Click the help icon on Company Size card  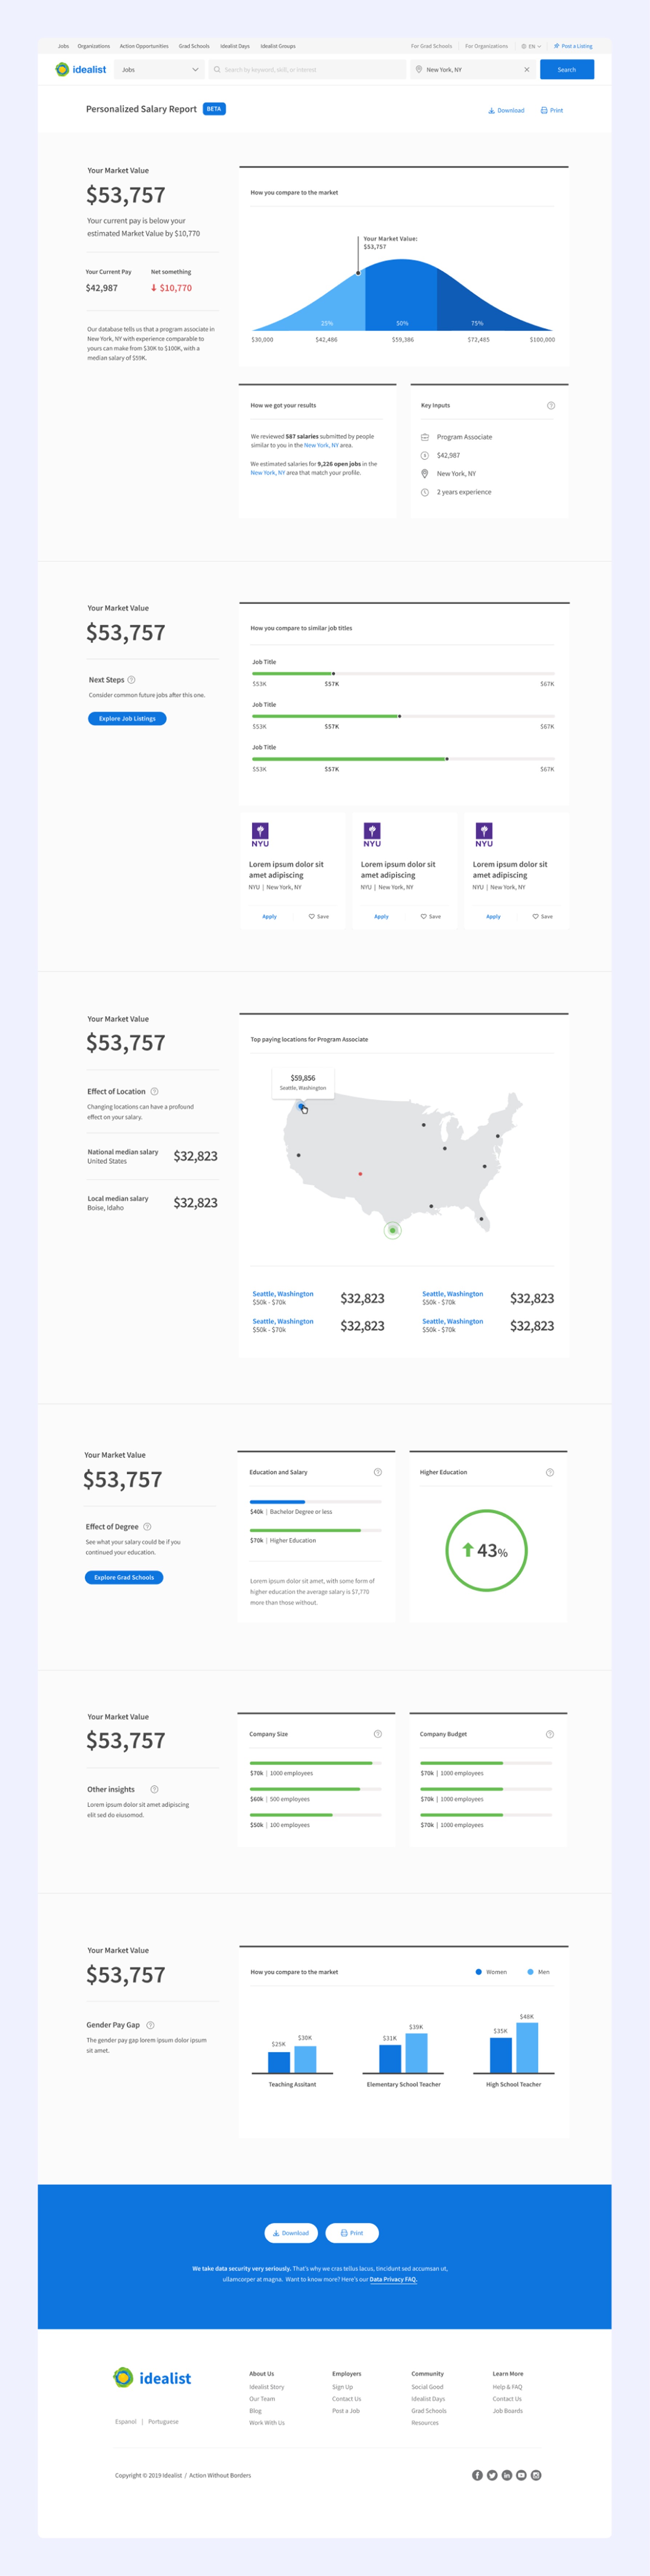378,1734
